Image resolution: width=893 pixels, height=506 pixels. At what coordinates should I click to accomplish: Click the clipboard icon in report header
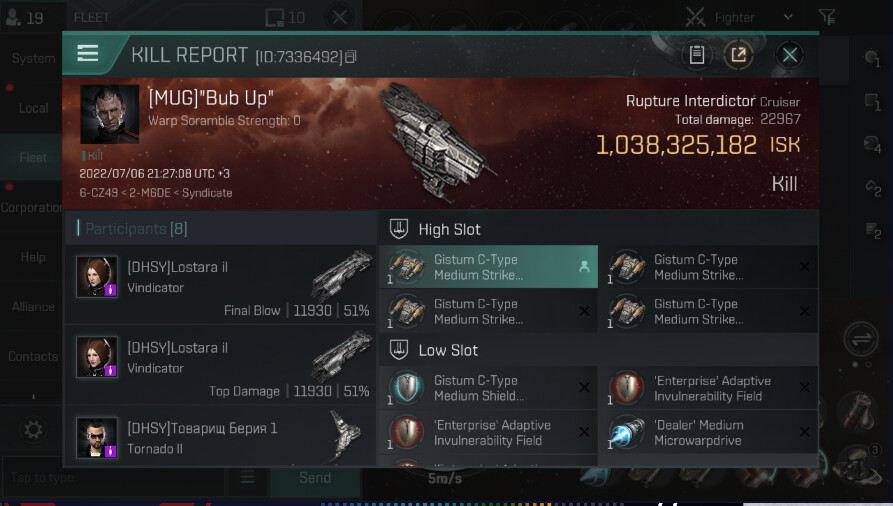[x=697, y=55]
